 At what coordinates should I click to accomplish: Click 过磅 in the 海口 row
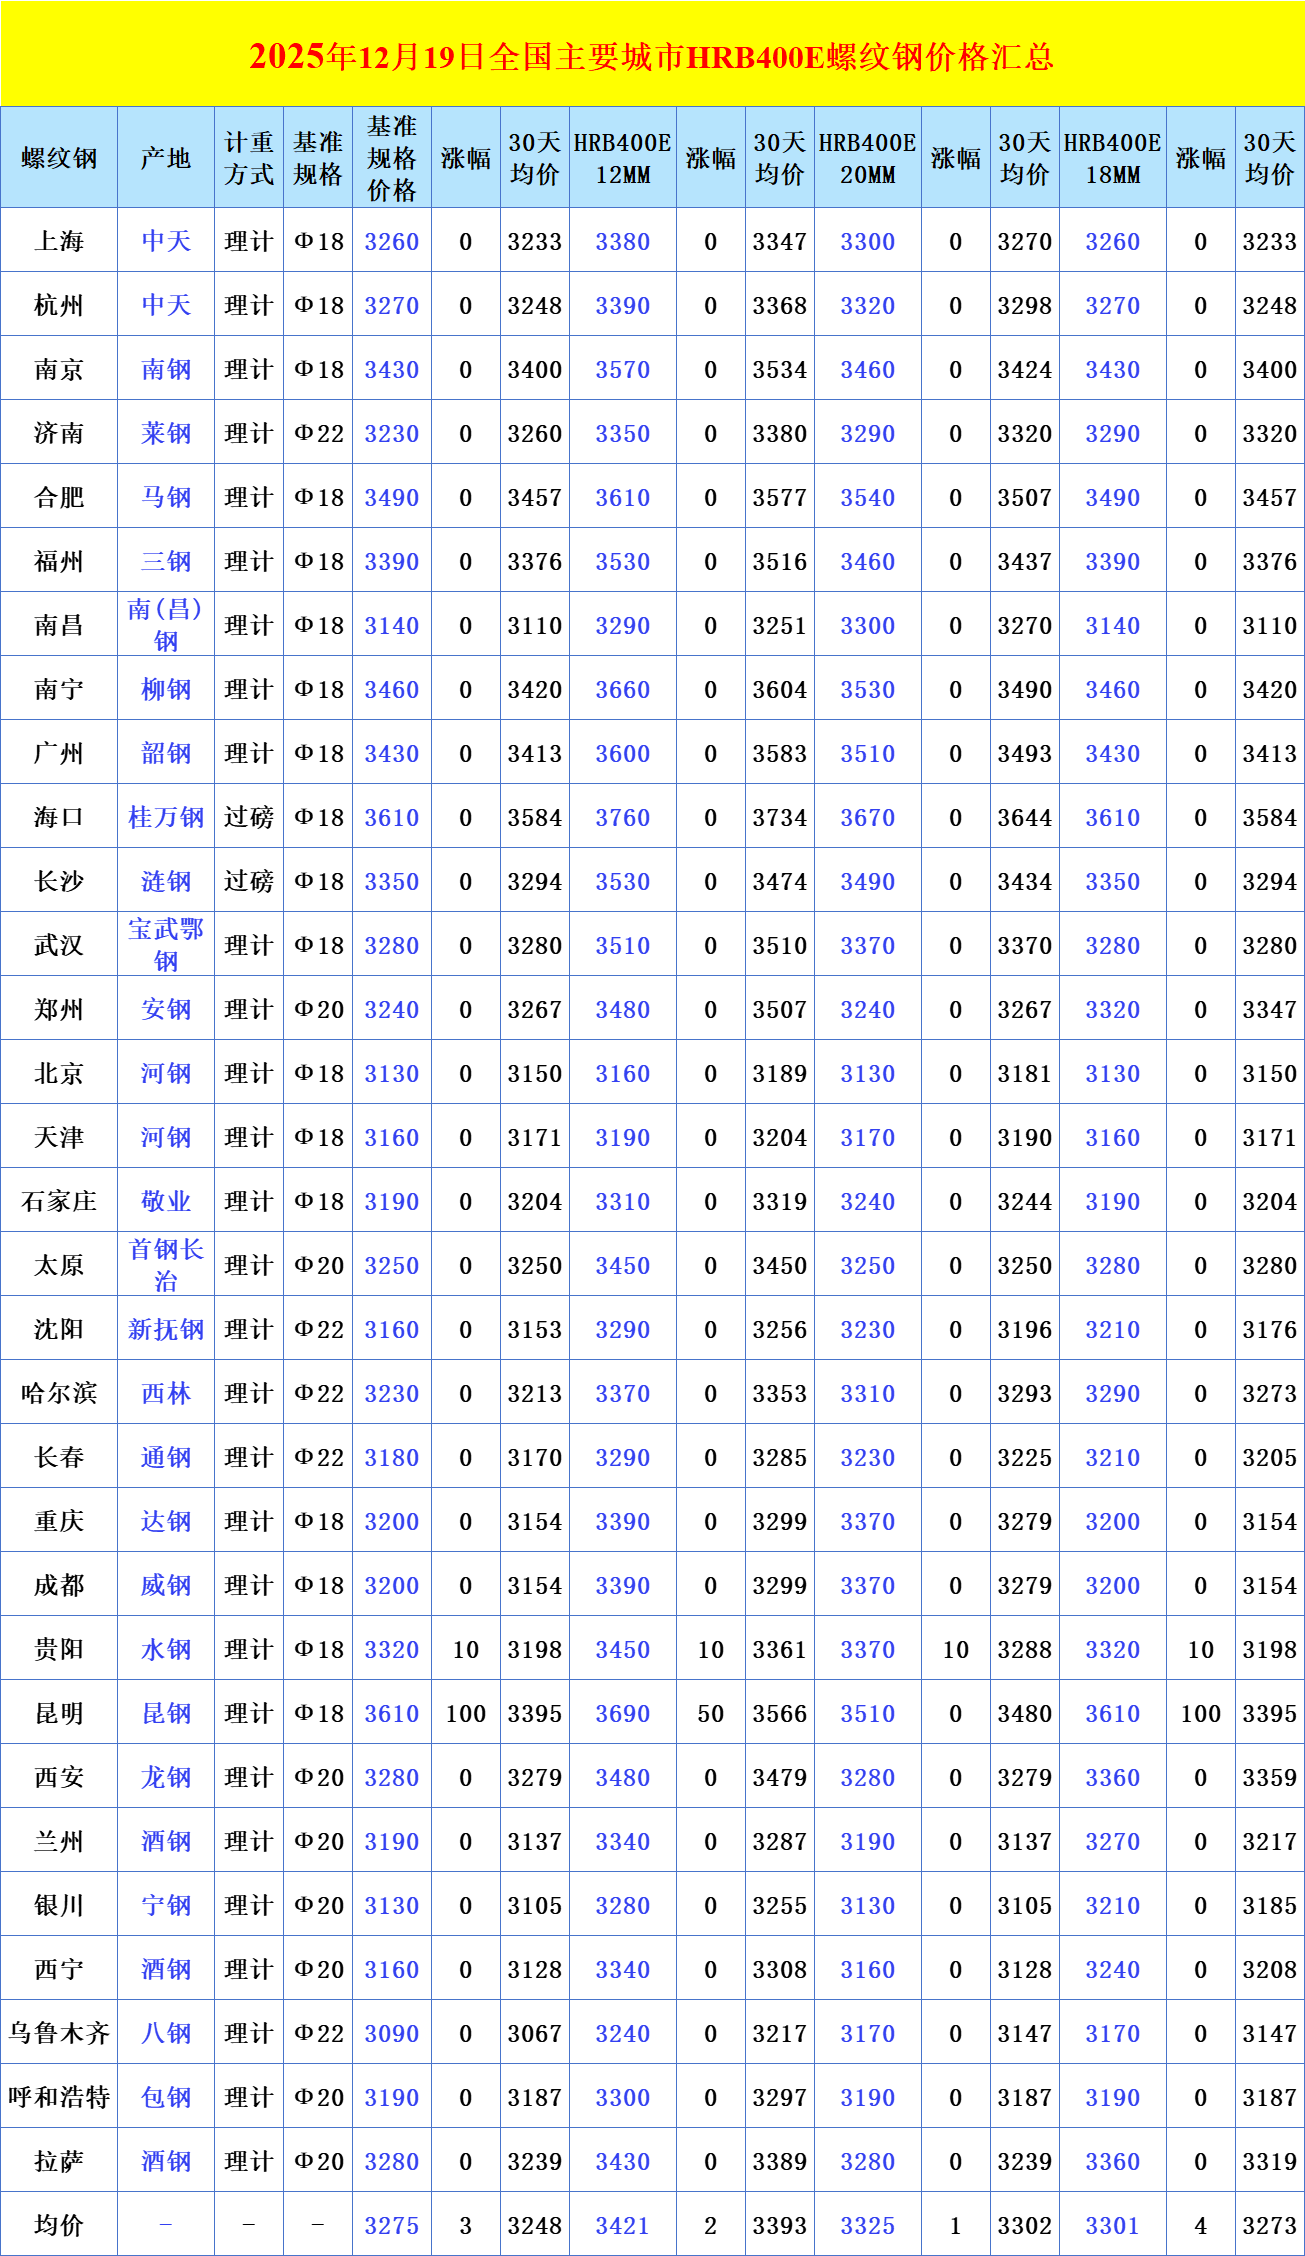249,818
